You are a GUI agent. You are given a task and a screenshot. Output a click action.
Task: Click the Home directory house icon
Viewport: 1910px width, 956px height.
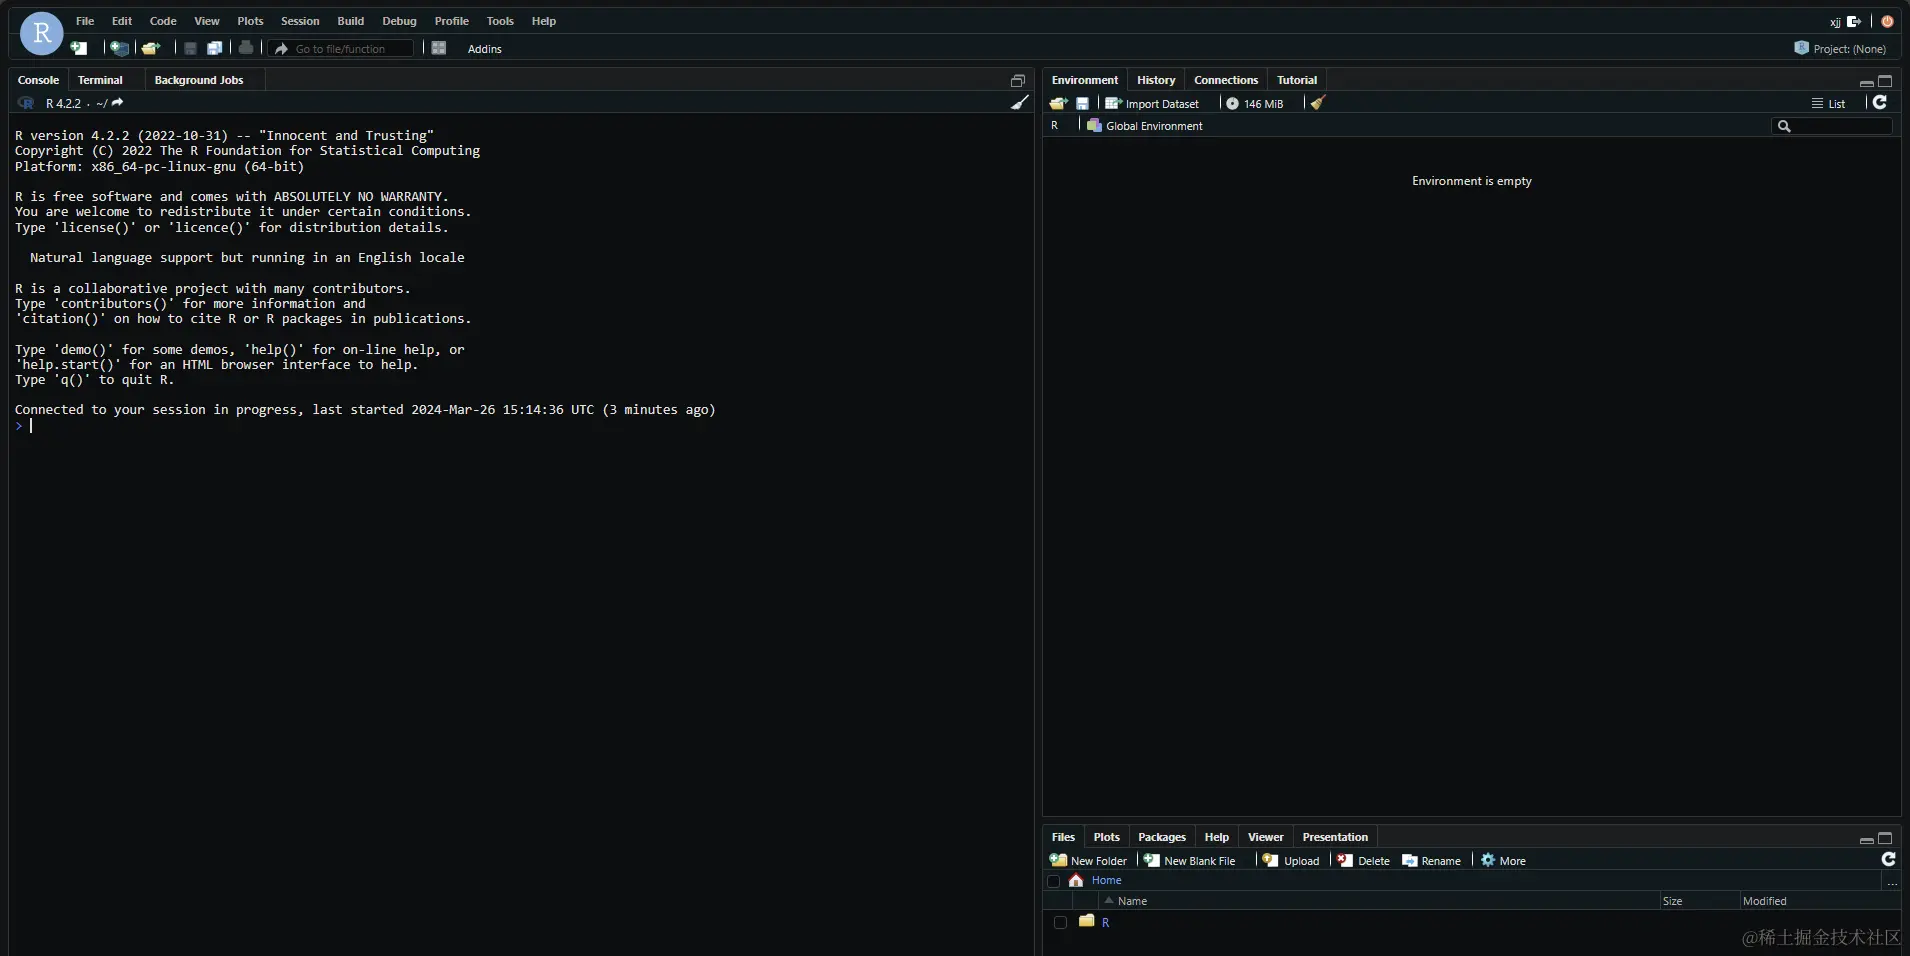pos(1076,880)
